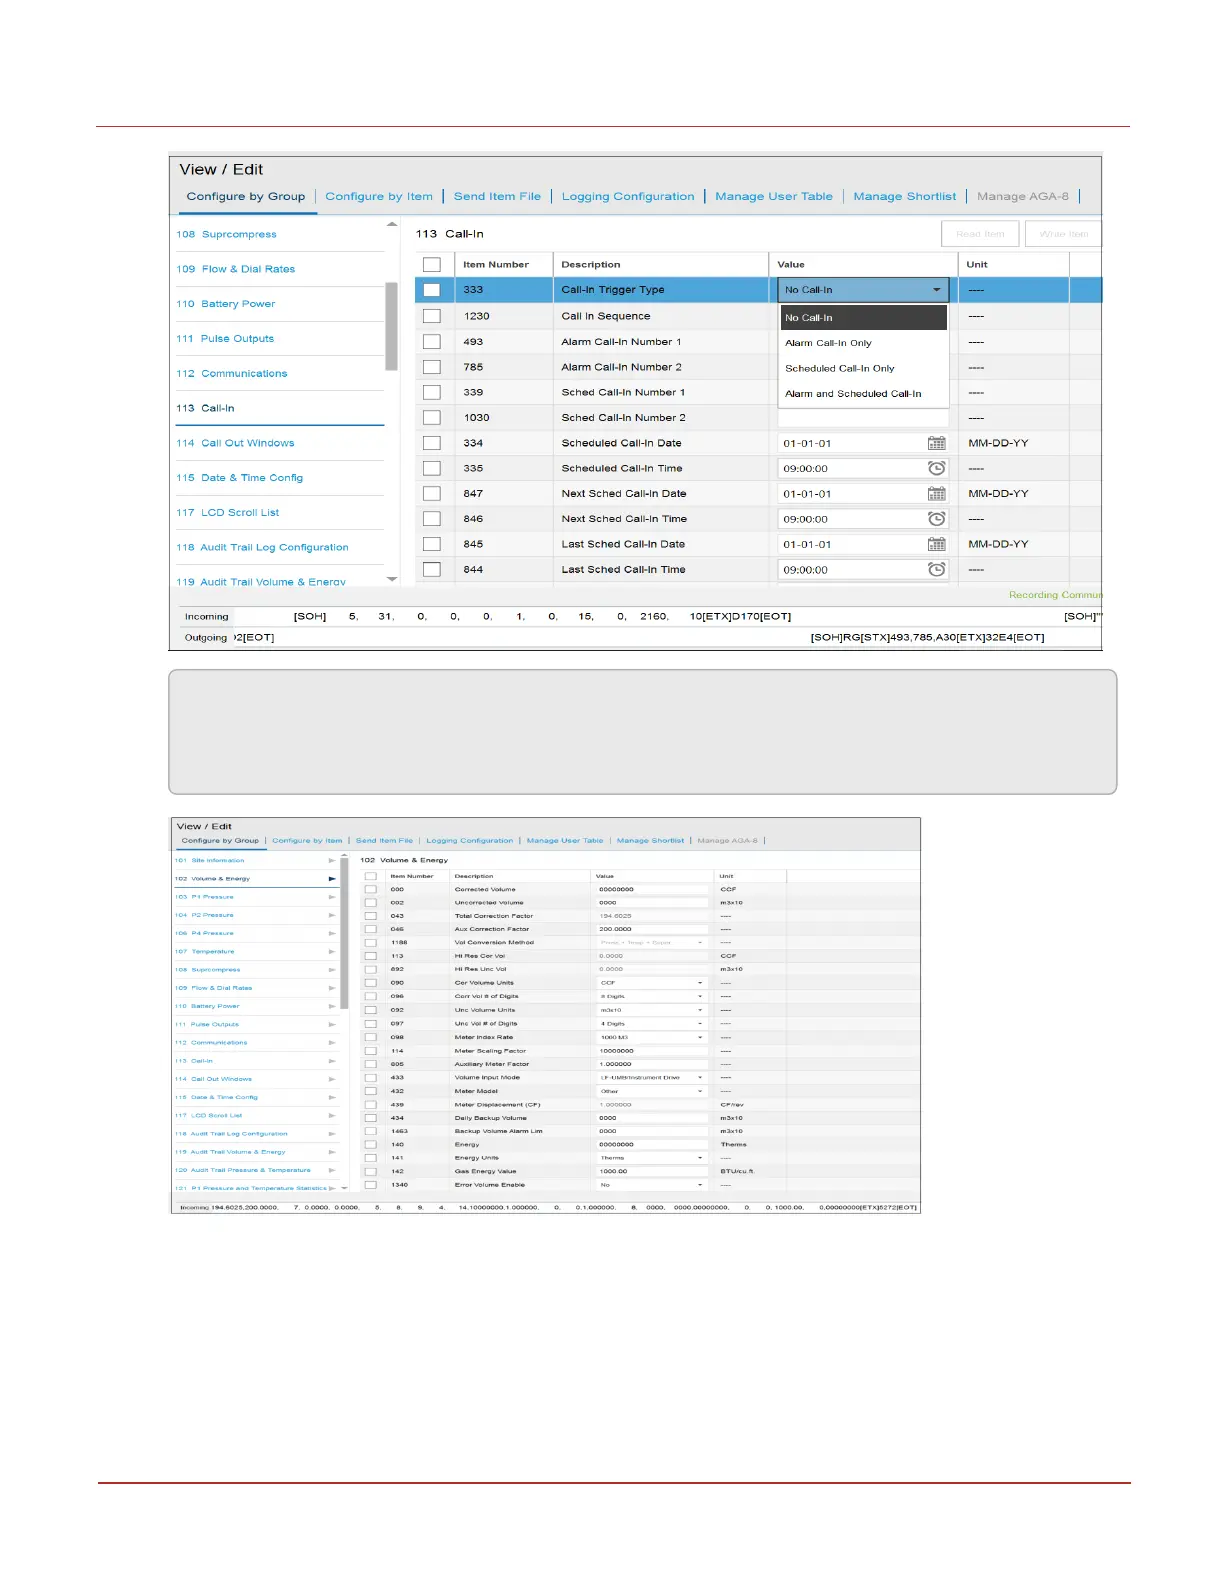Tick checkbox for item 339 Sched Call-In Number 1
1224x1584 pixels.
(432, 393)
